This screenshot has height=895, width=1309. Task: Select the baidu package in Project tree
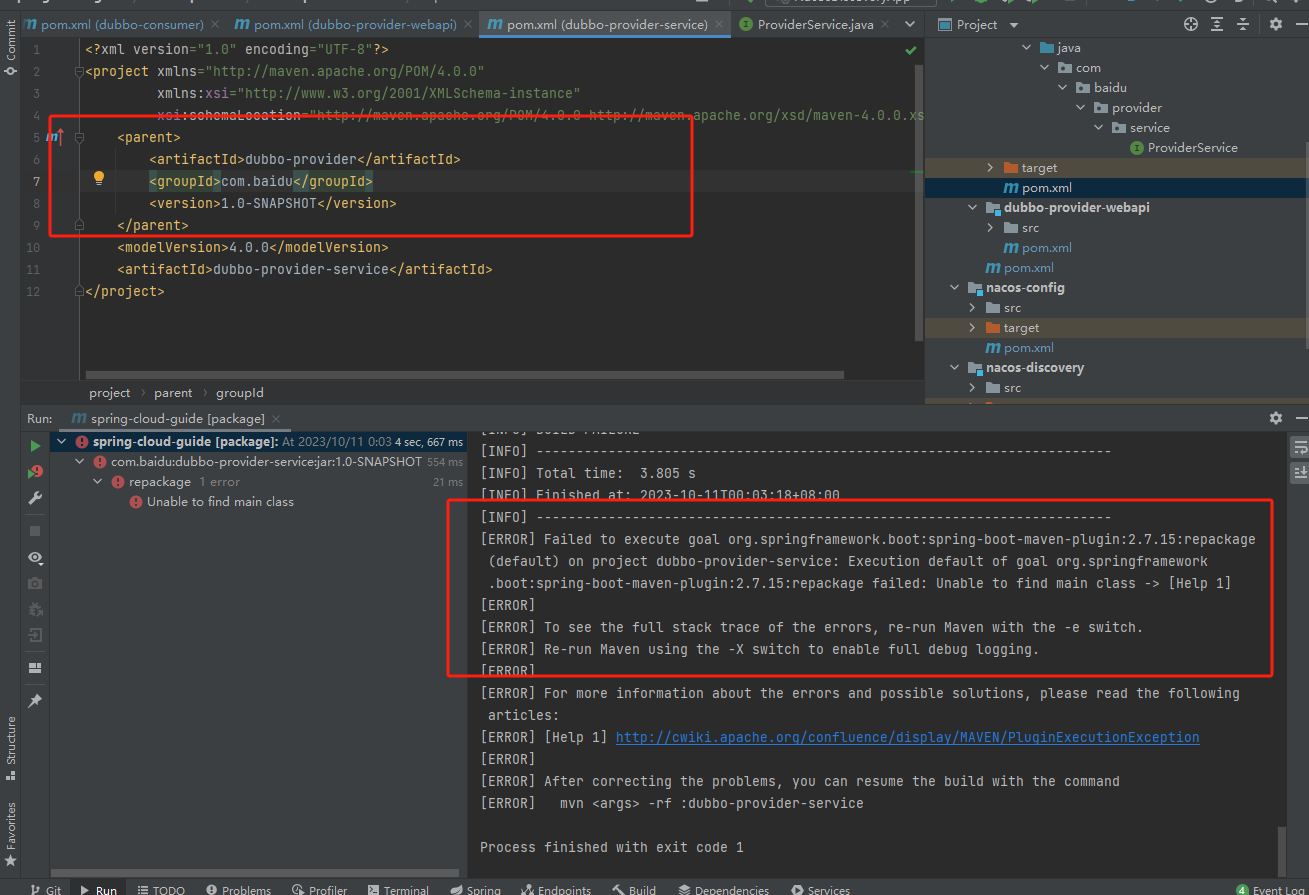pyautogui.click(x=1110, y=87)
